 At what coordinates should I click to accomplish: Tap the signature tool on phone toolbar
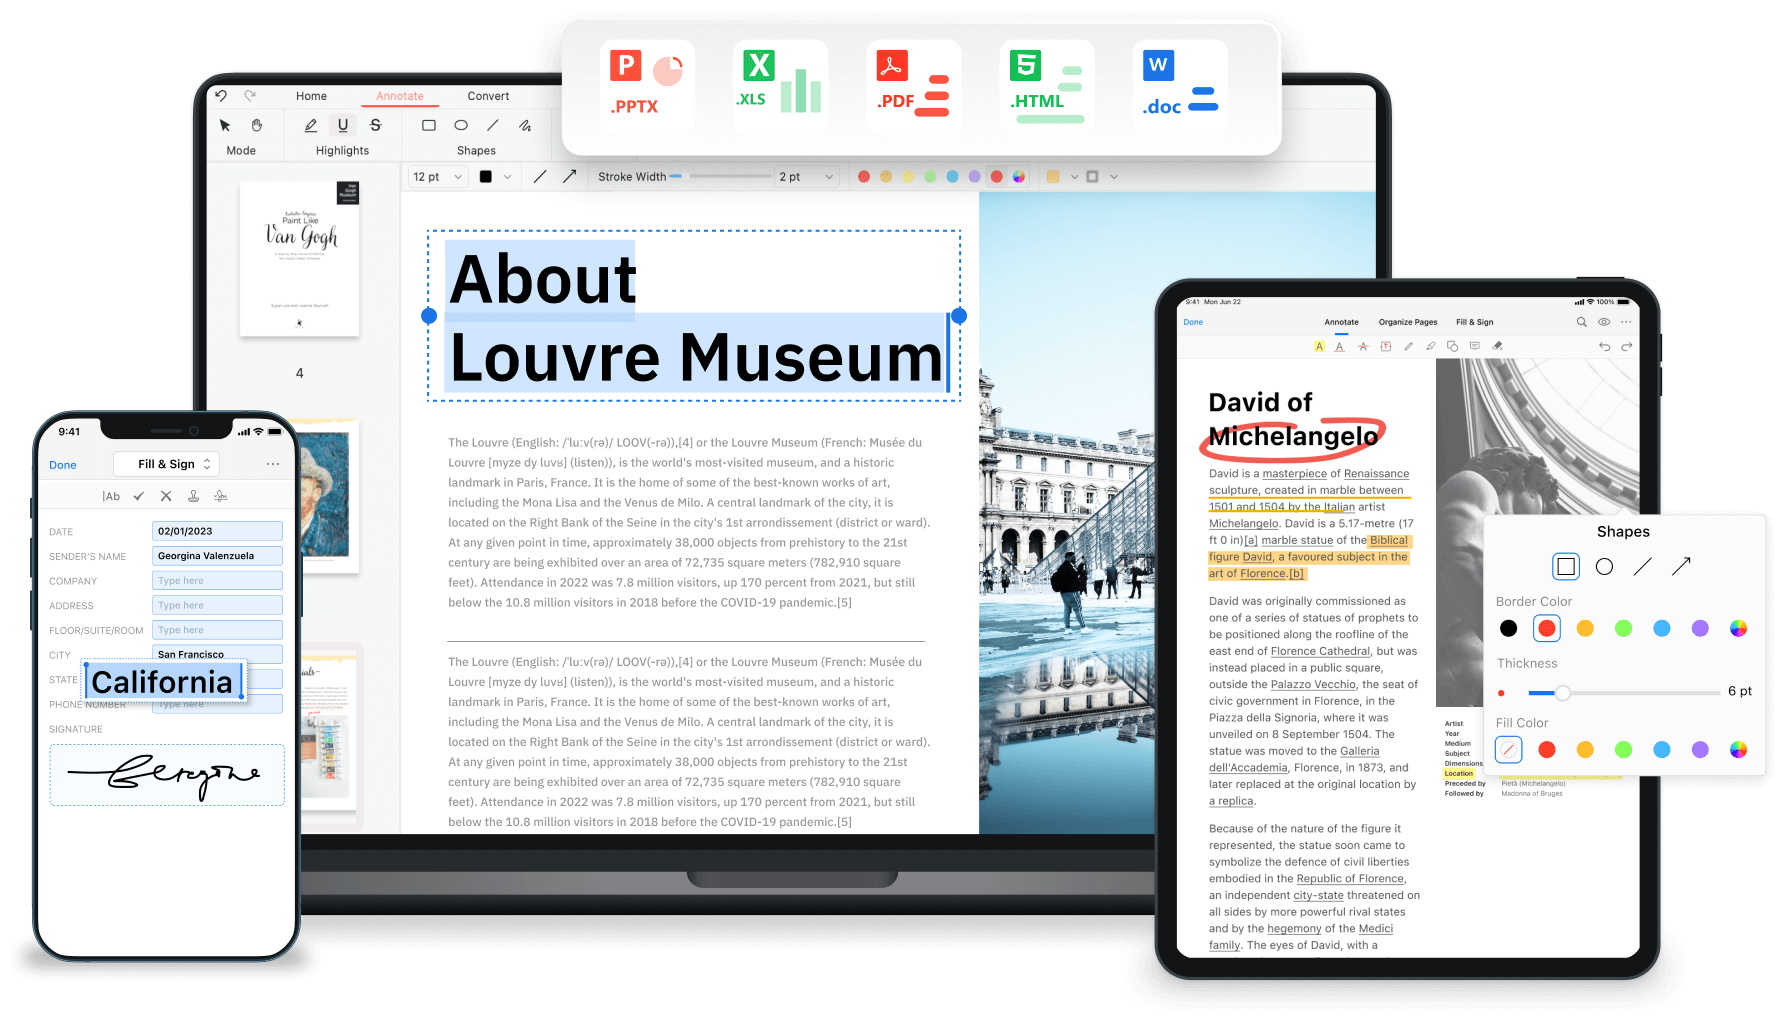click(221, 496)
